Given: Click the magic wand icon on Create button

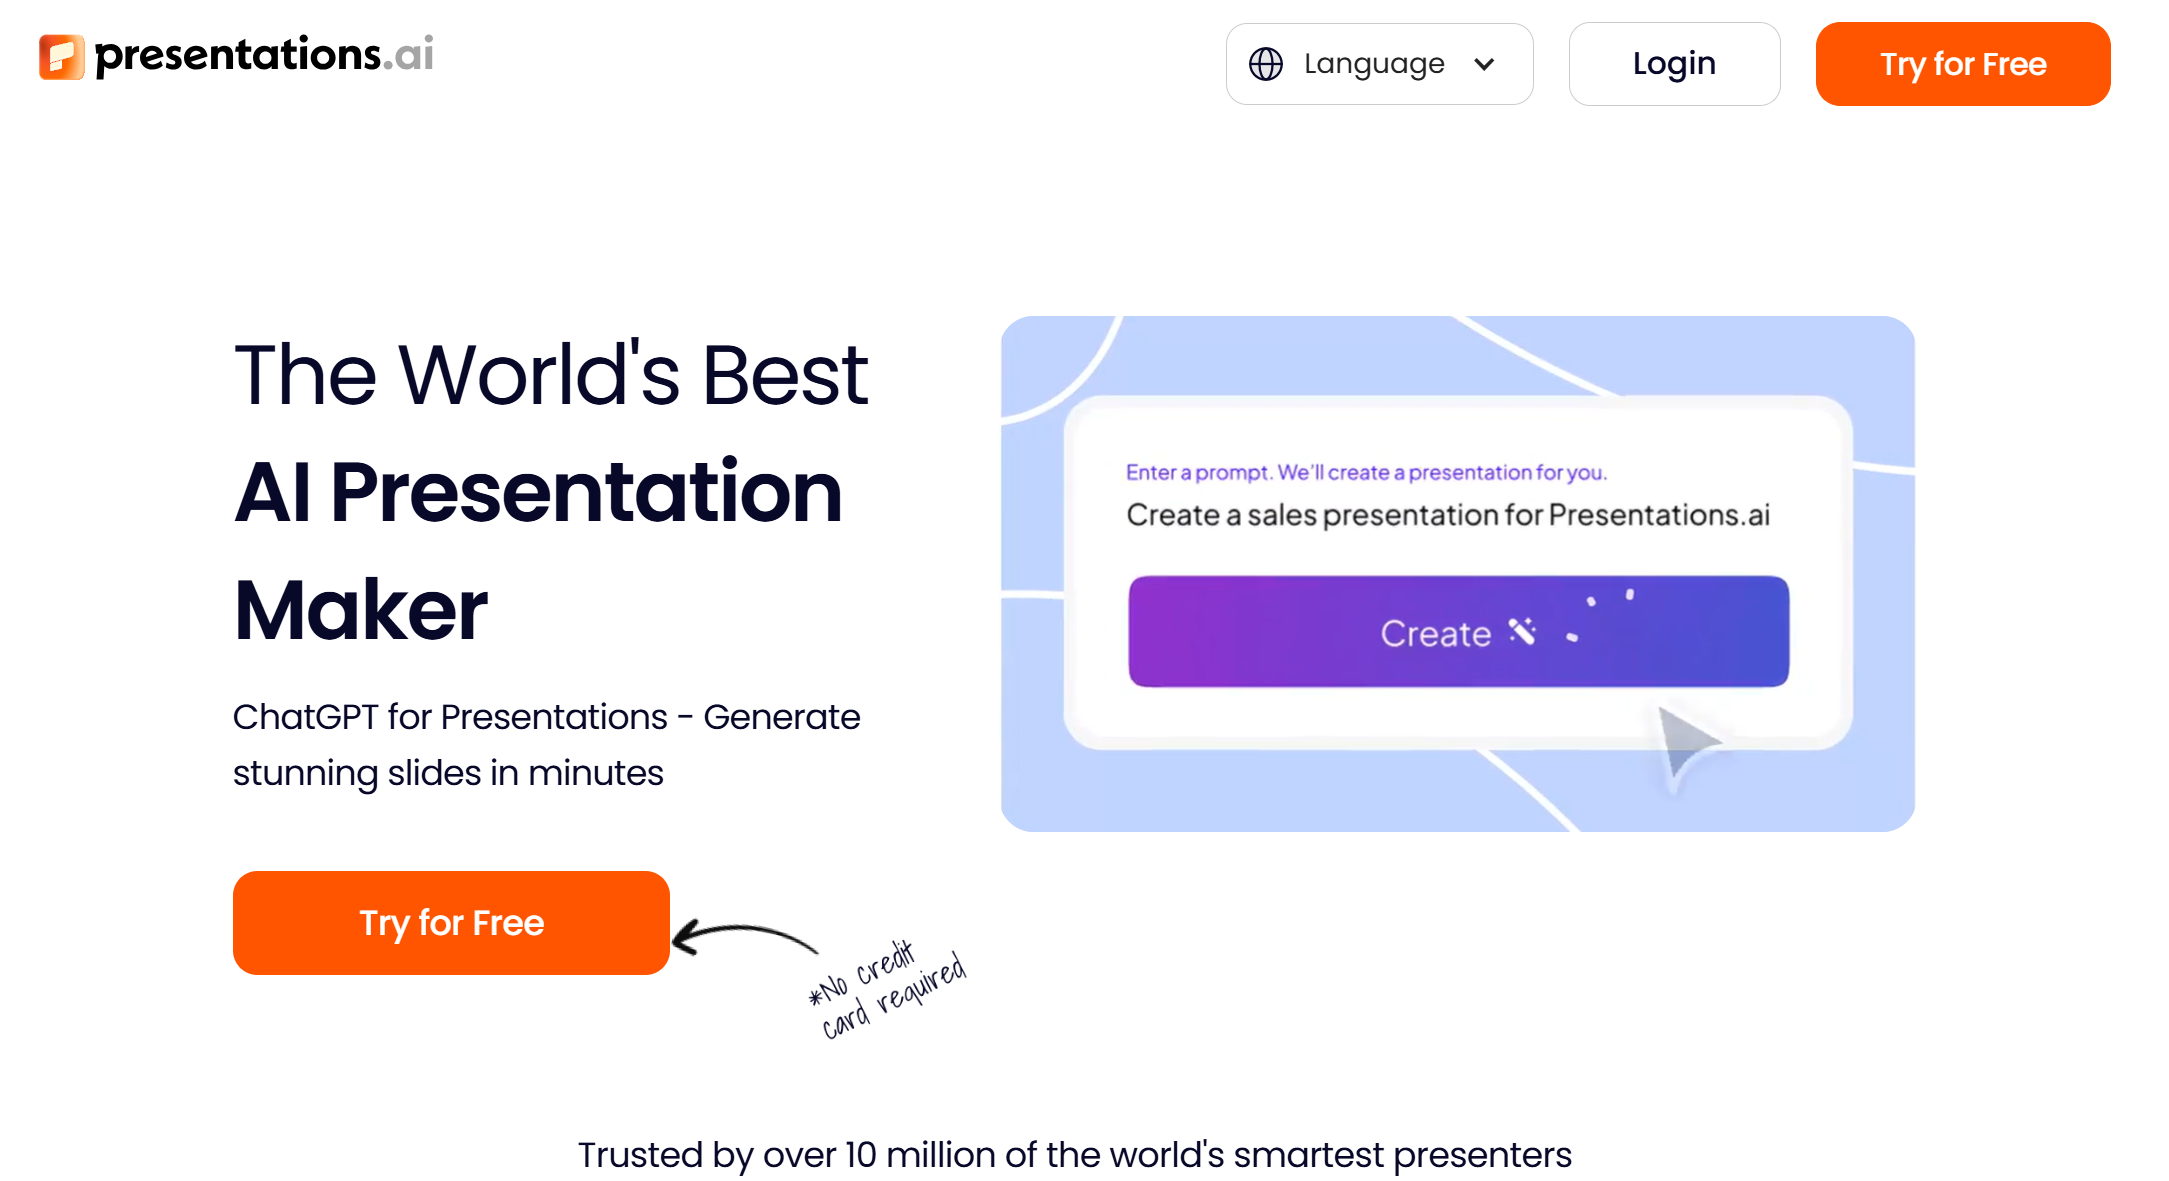Looking at the screenshot, I should 1520,632.
